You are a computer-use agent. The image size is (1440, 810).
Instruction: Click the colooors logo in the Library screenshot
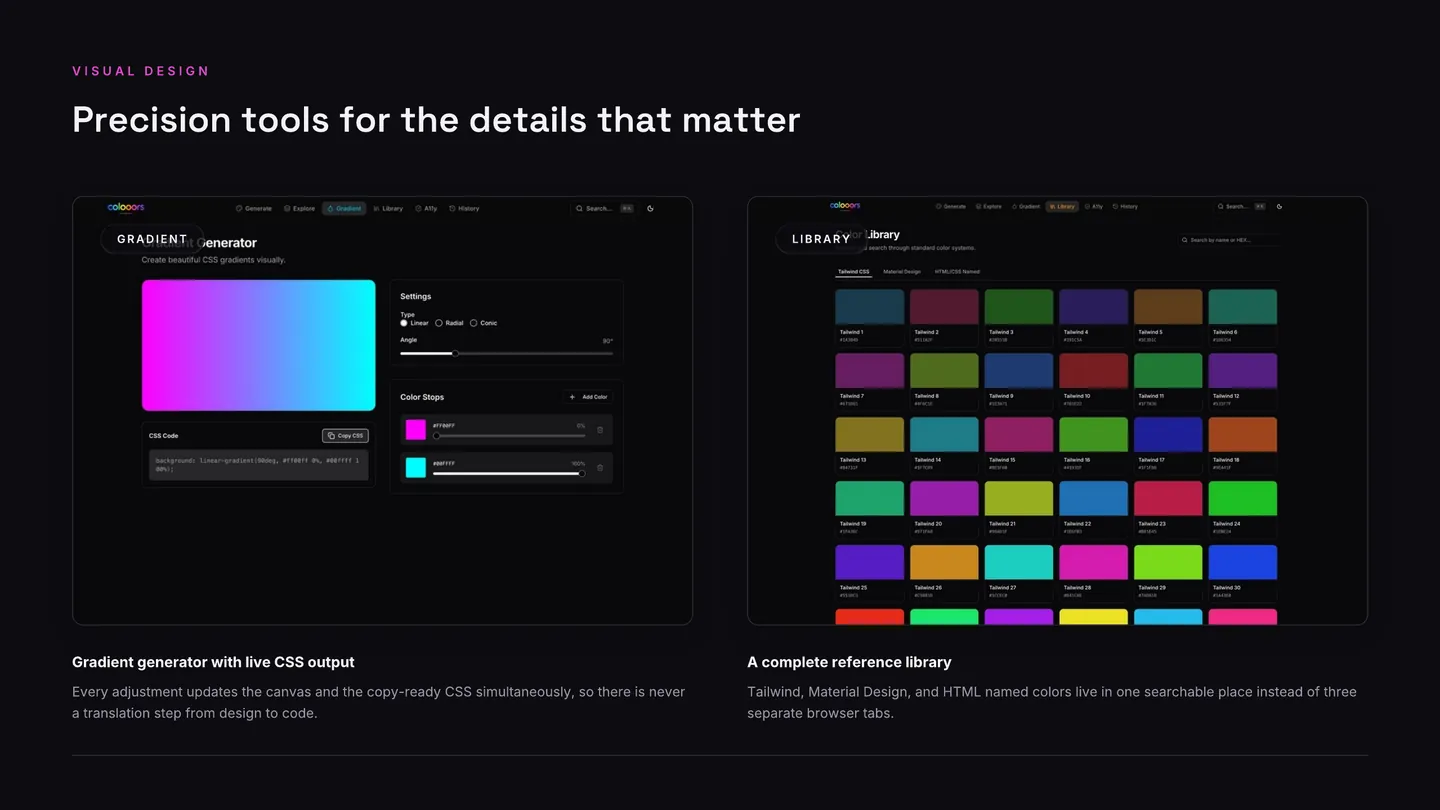coord(845,206)
